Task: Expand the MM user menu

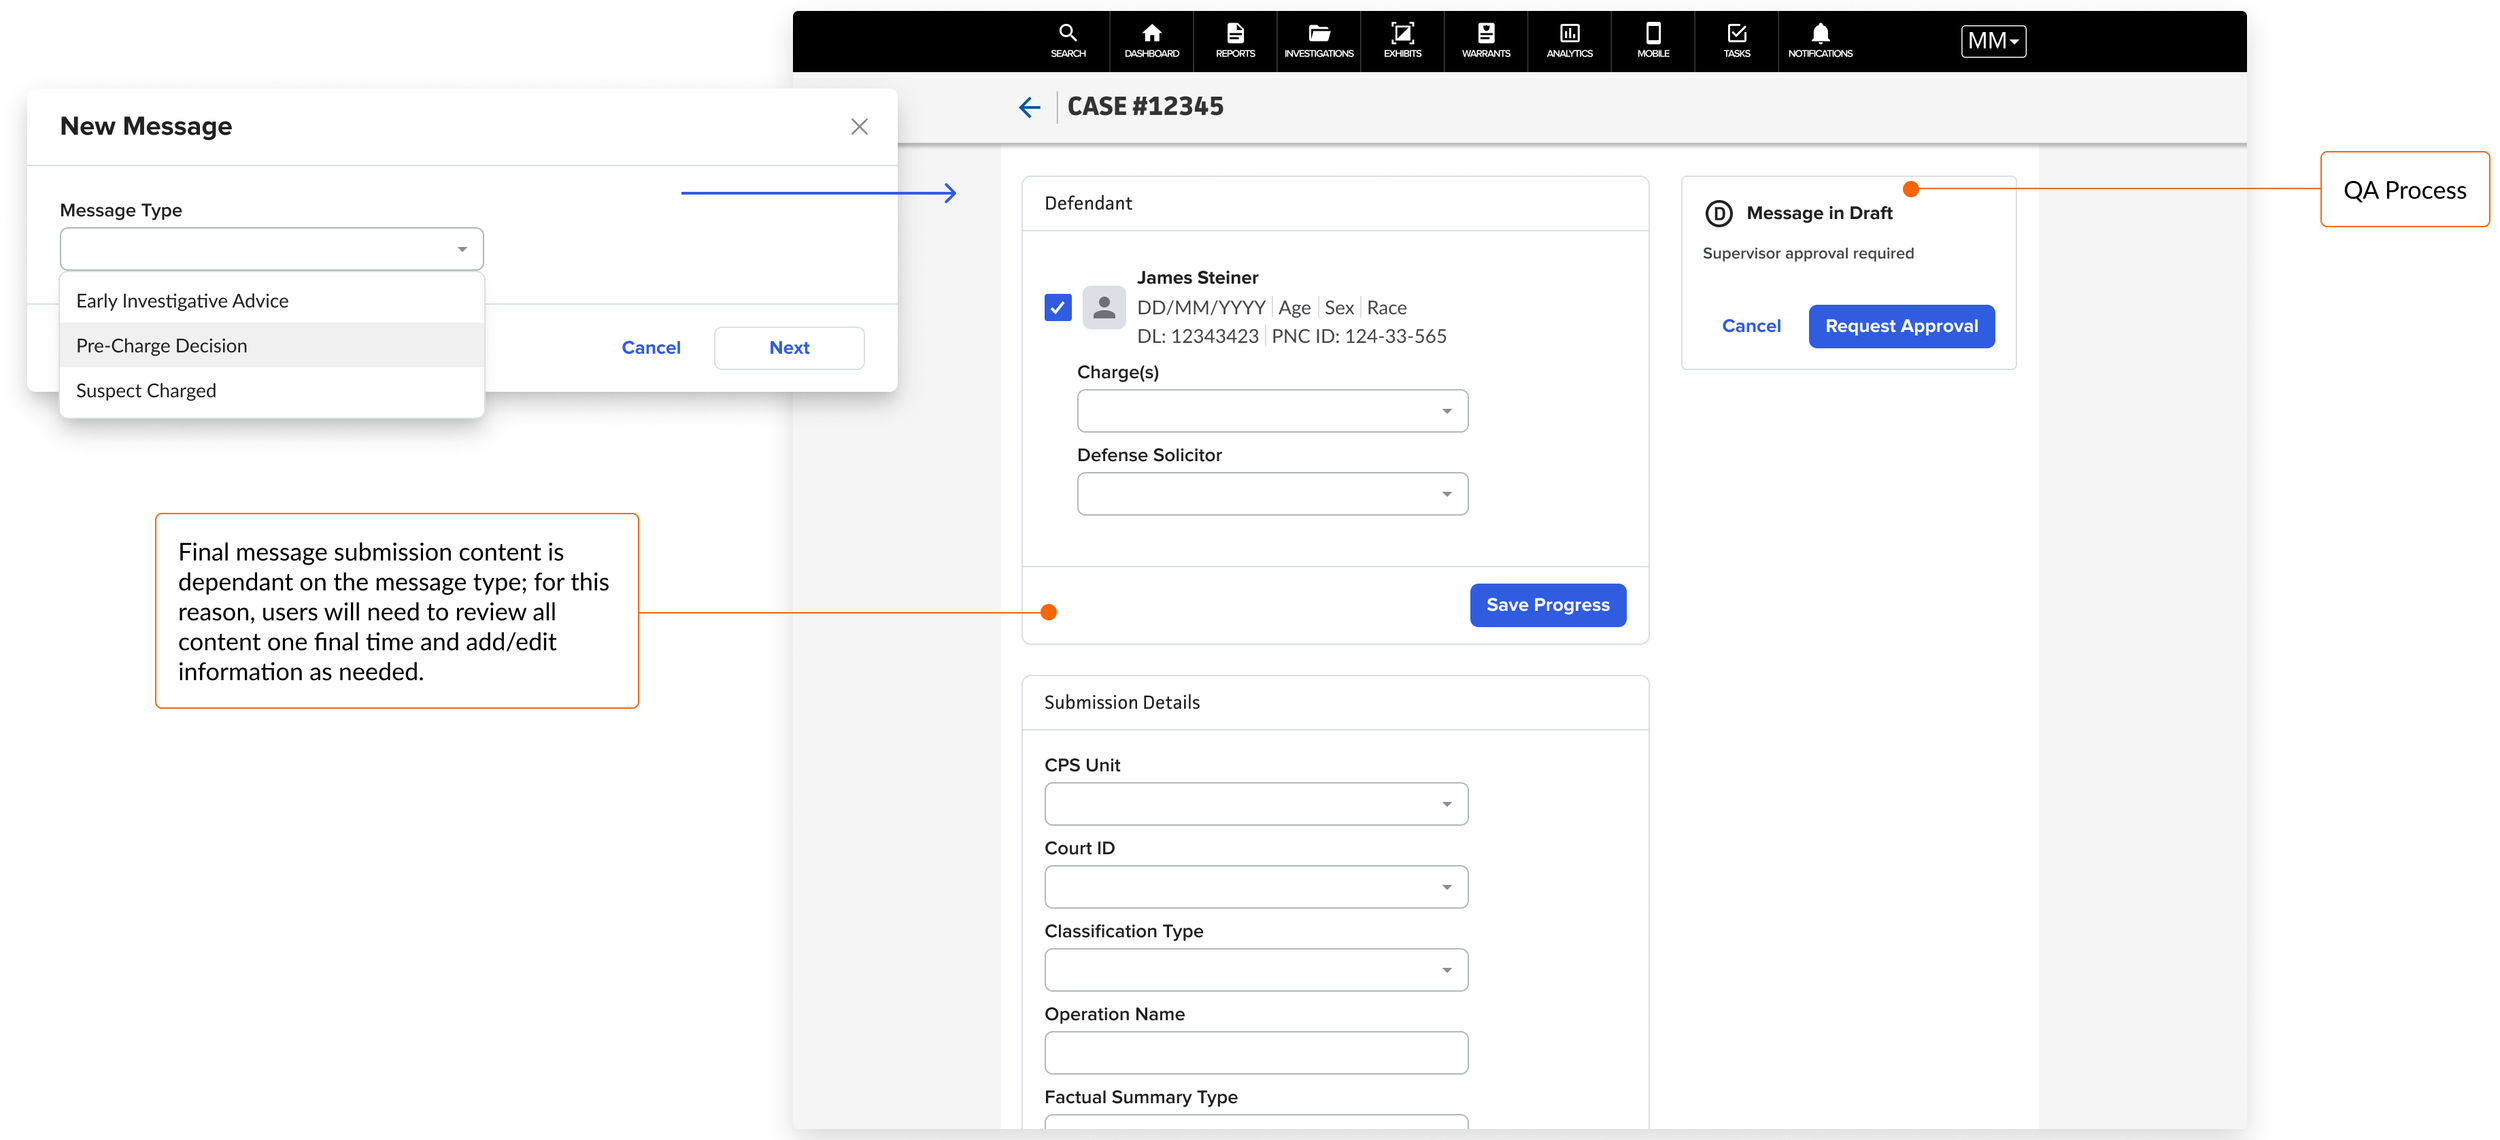Action: pyautogui.click(x=1992, y=41)
